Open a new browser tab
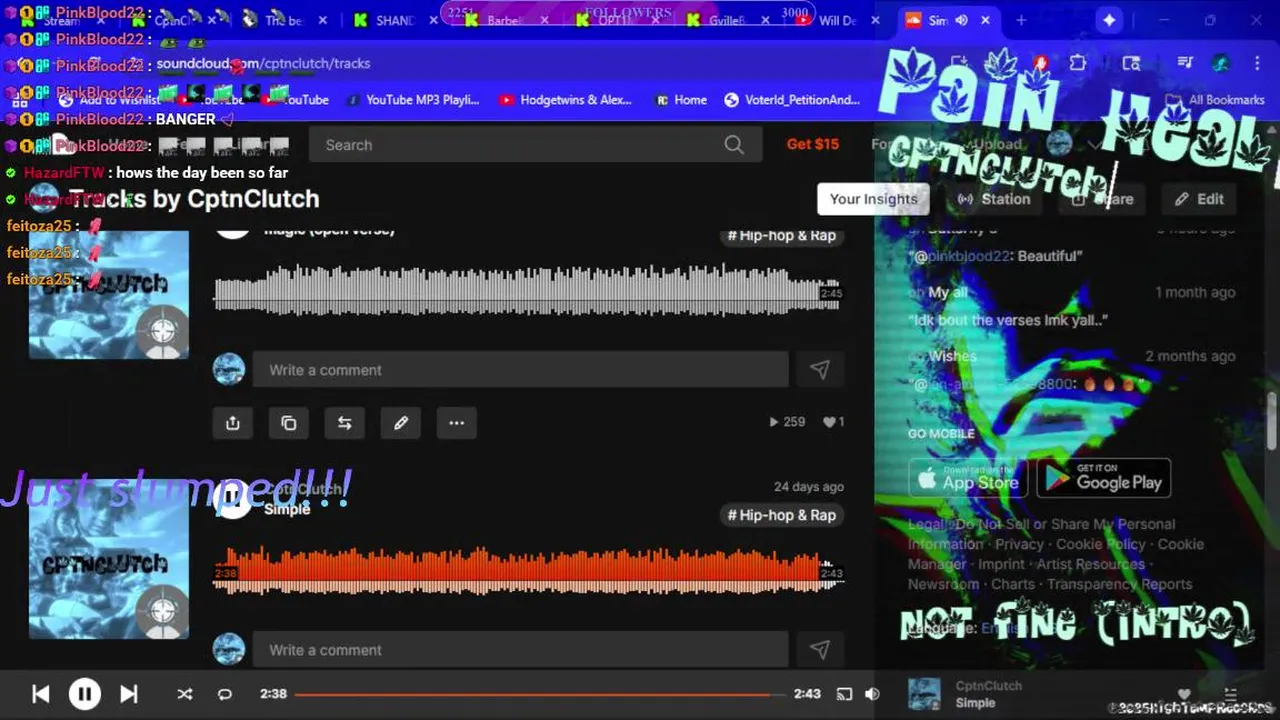The width and height of the screenshot is (1280, 720). (x=1021, y=20)
